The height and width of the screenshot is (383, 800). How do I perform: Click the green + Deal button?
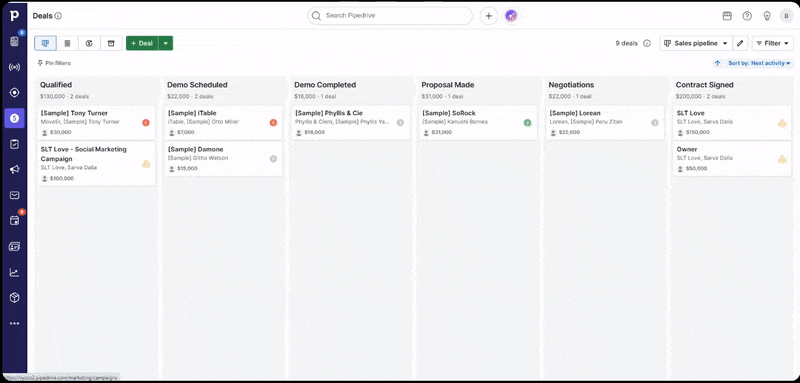pyautogui.click(x=142, y=43)
